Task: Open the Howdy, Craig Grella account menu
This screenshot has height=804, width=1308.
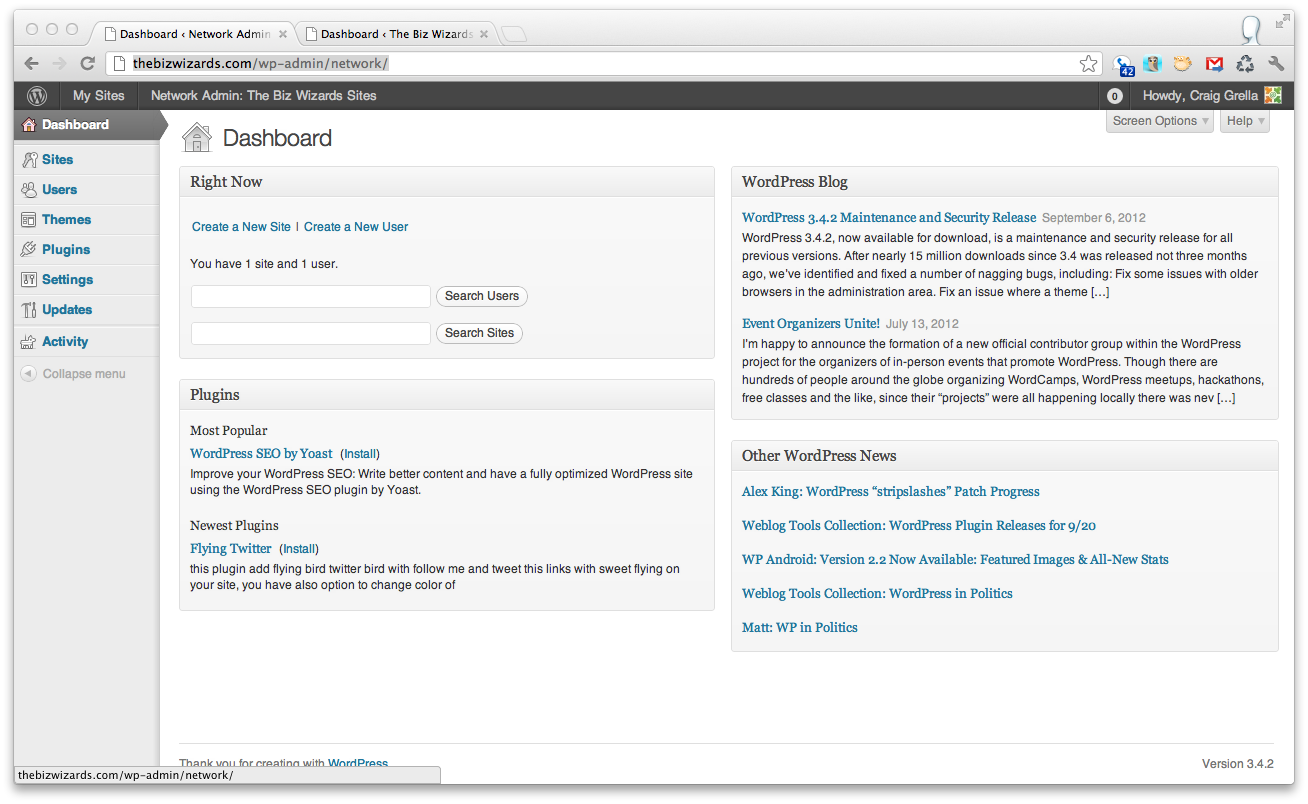Action: click(1212, 96)
